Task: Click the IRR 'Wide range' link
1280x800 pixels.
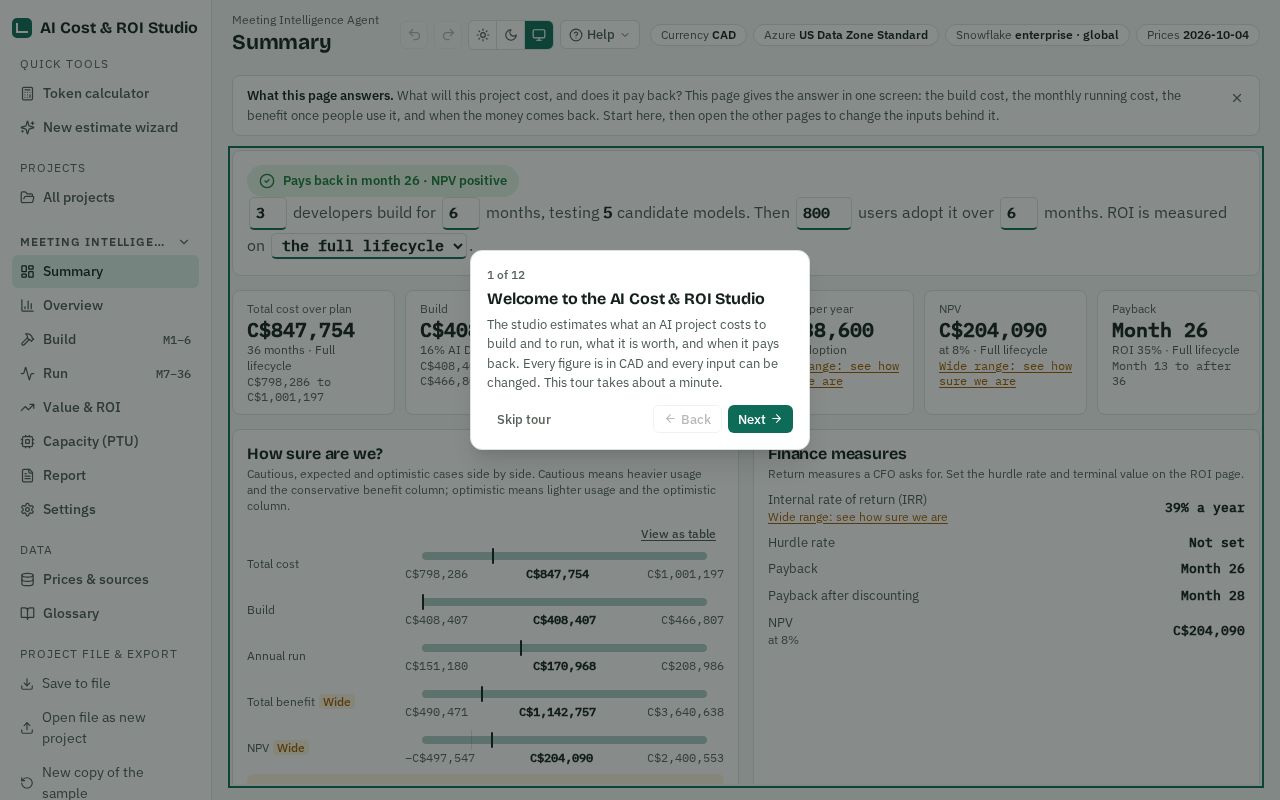Action: [x=857, y=517]
